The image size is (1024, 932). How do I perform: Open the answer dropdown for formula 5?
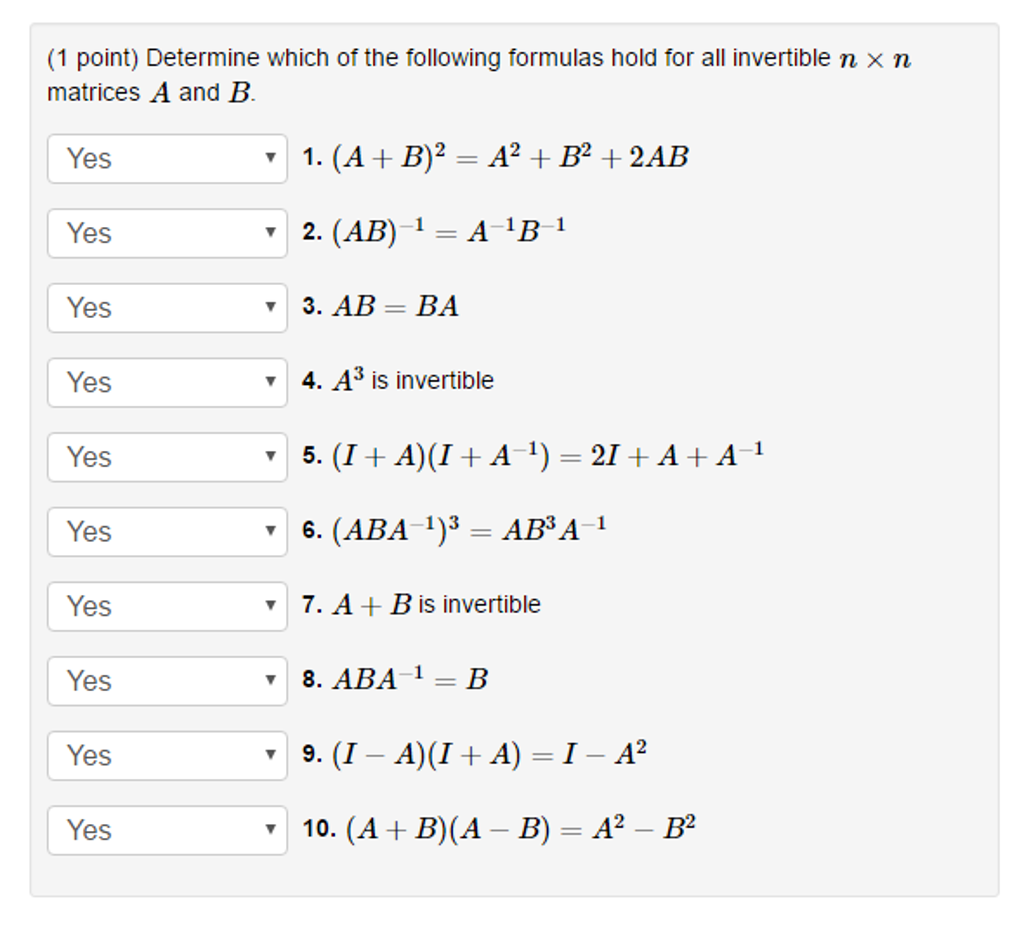pyautogui.click(x=167, y=457)
